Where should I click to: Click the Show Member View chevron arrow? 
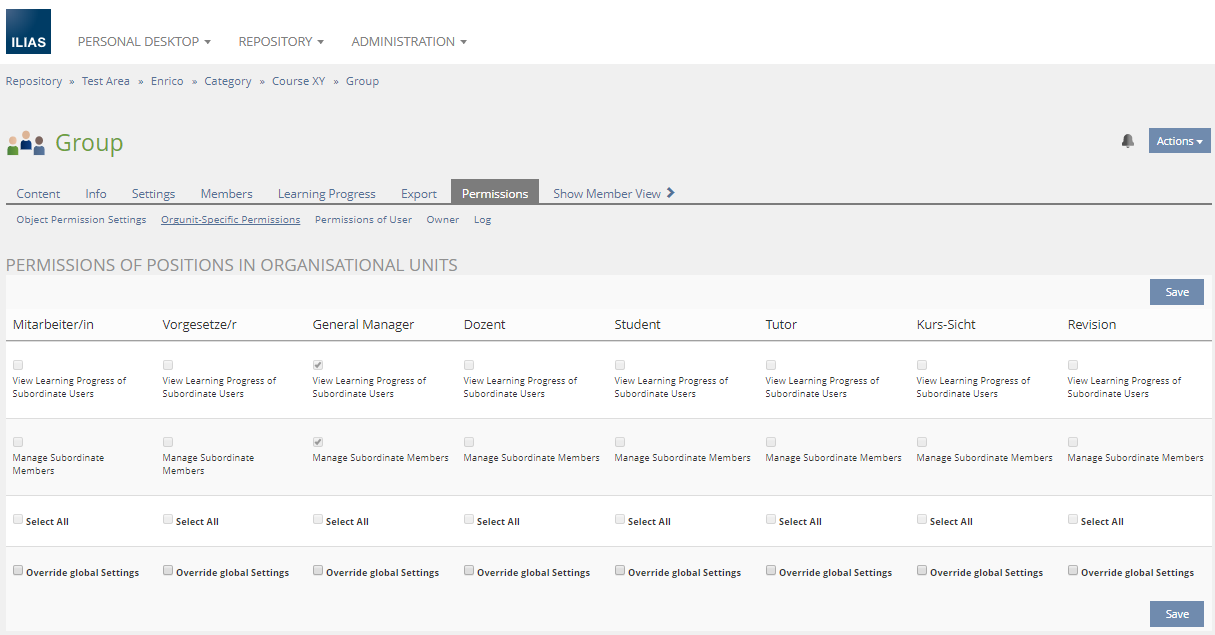[x=671, y=193]
